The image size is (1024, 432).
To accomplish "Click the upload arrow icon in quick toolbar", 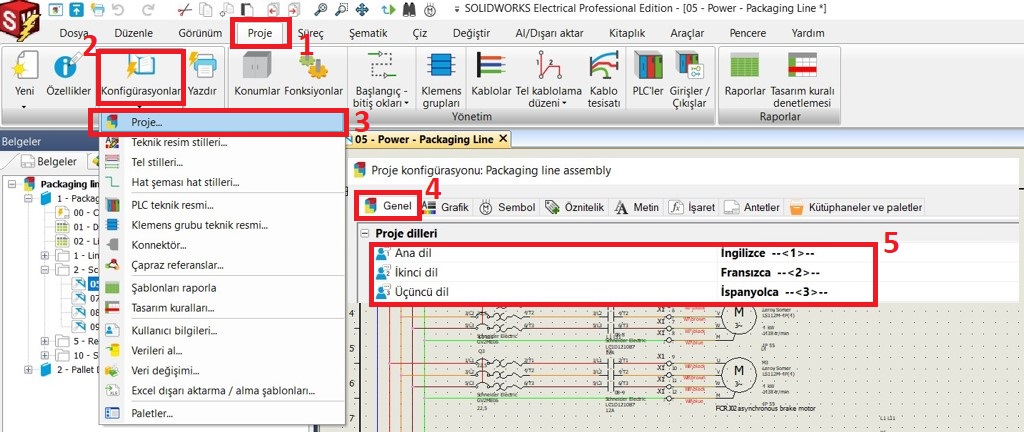I will pos(77,10).
